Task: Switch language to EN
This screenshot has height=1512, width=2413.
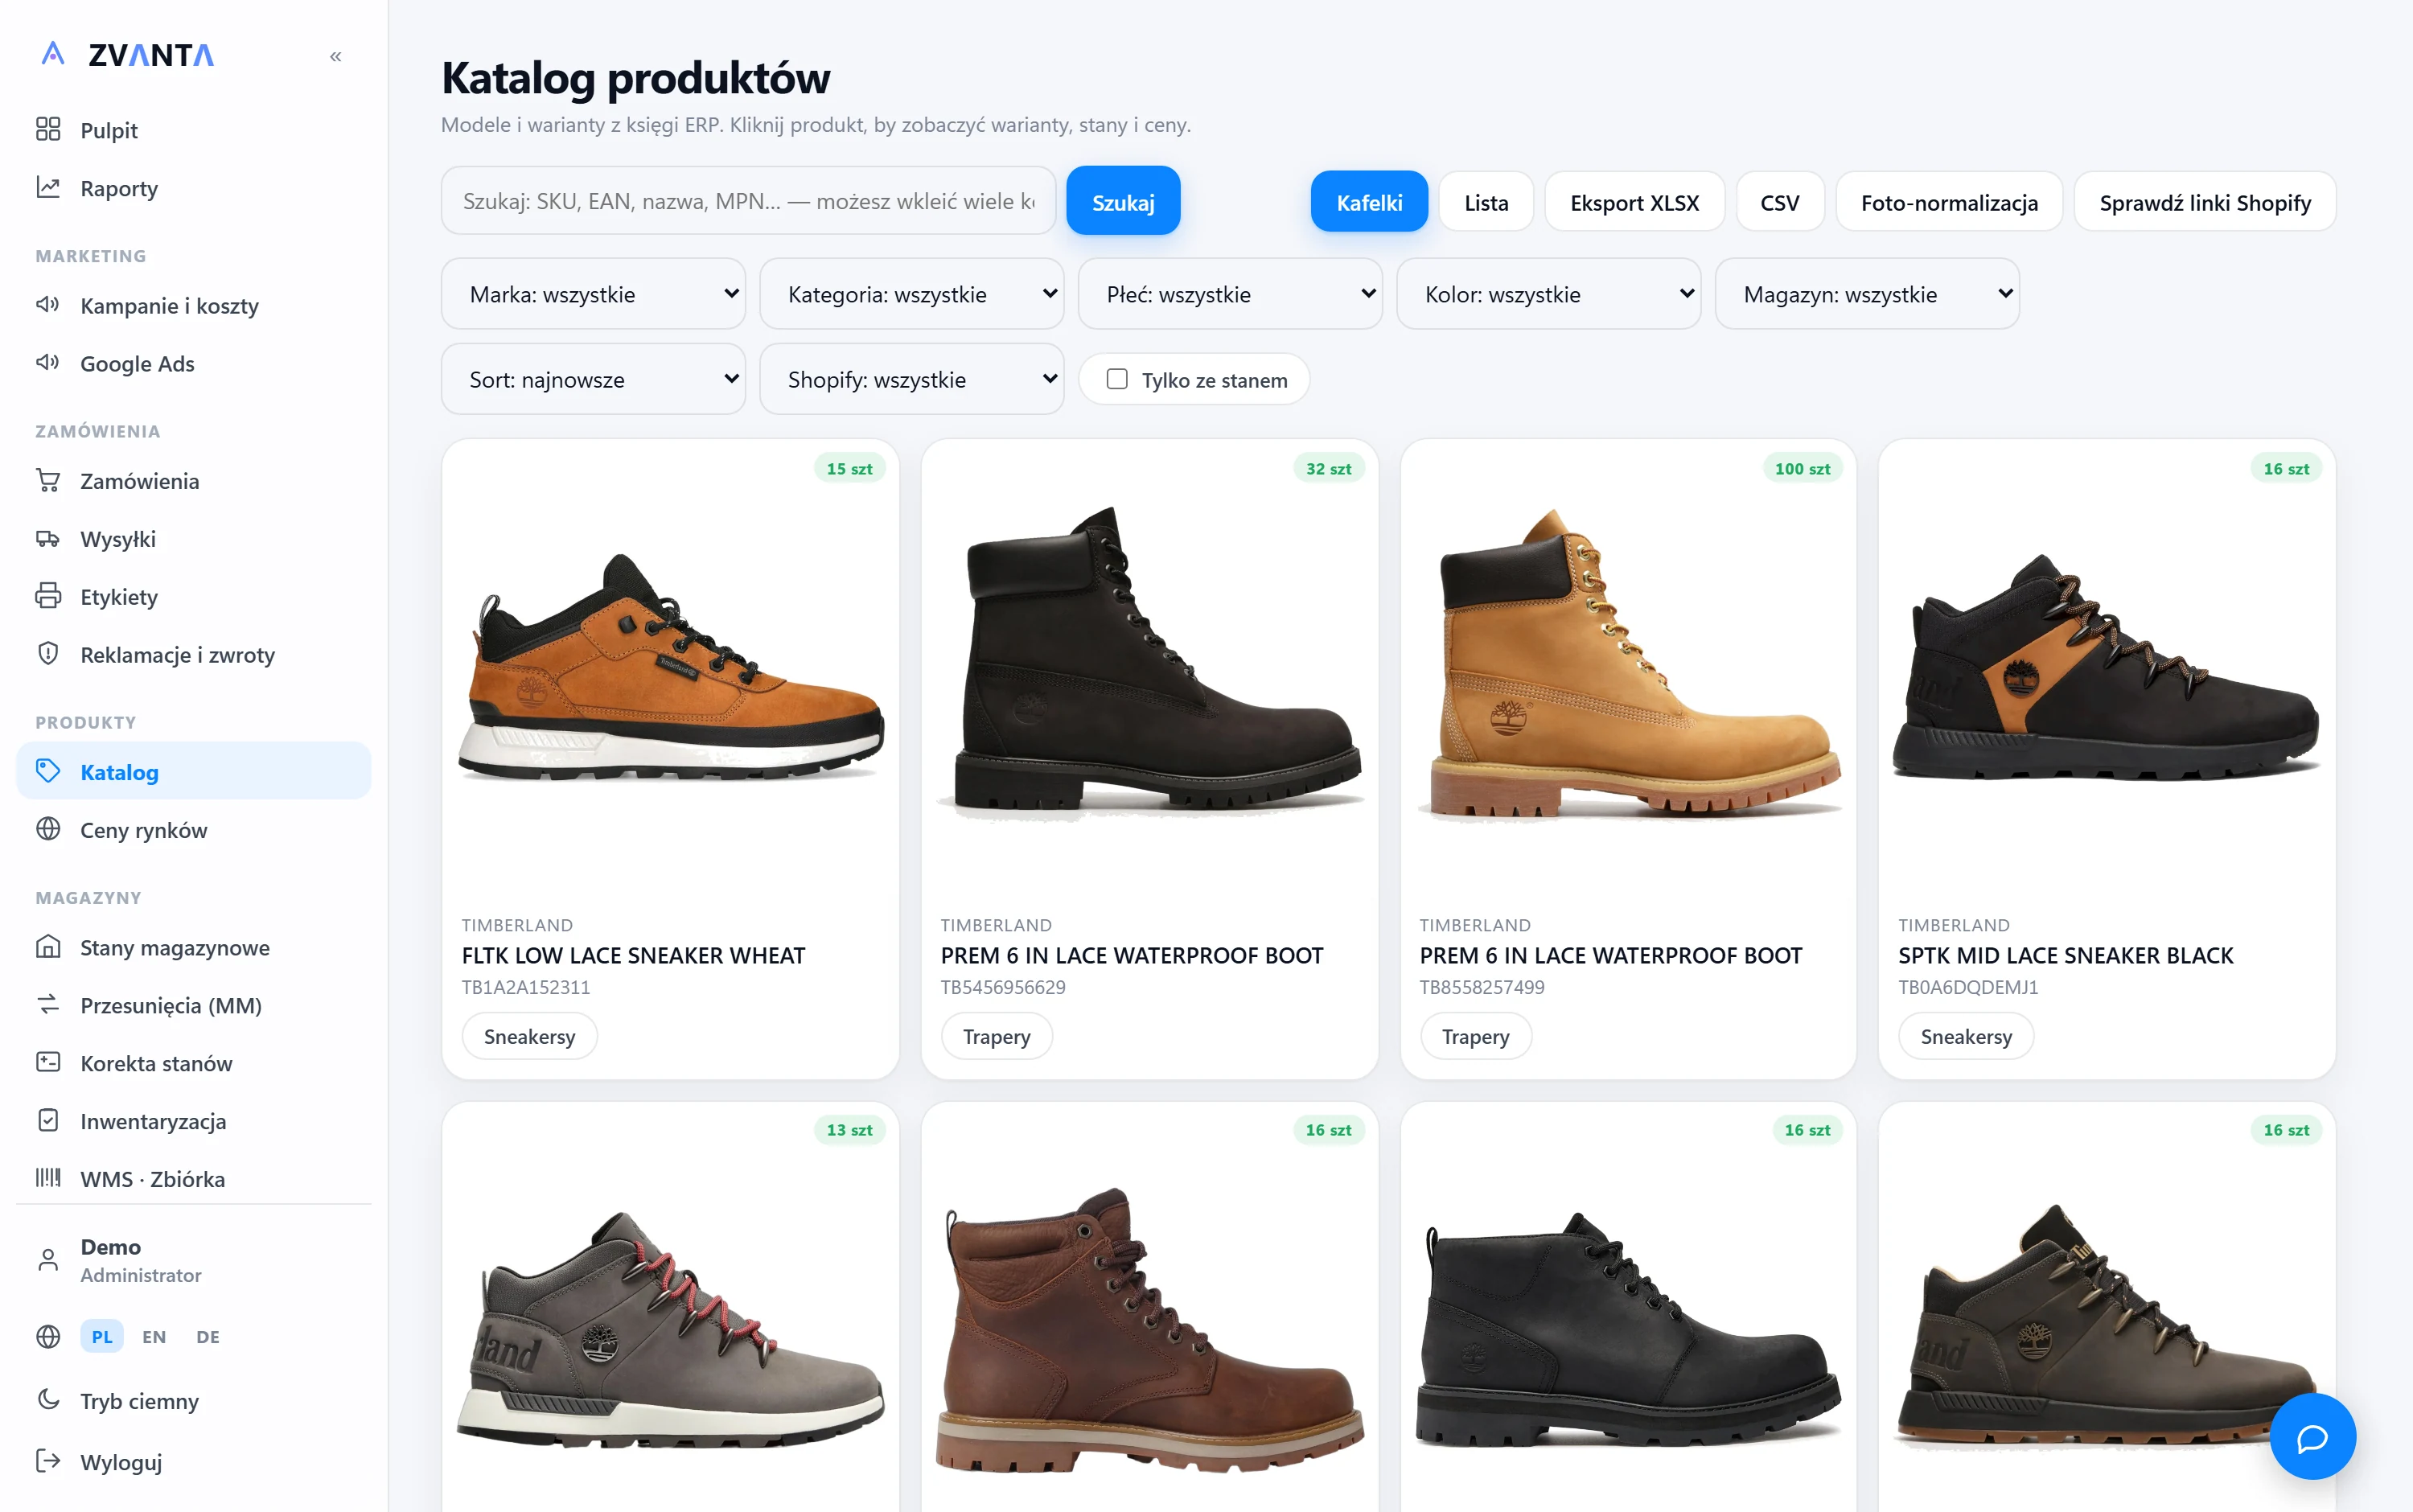Action: coord(154,1337)
